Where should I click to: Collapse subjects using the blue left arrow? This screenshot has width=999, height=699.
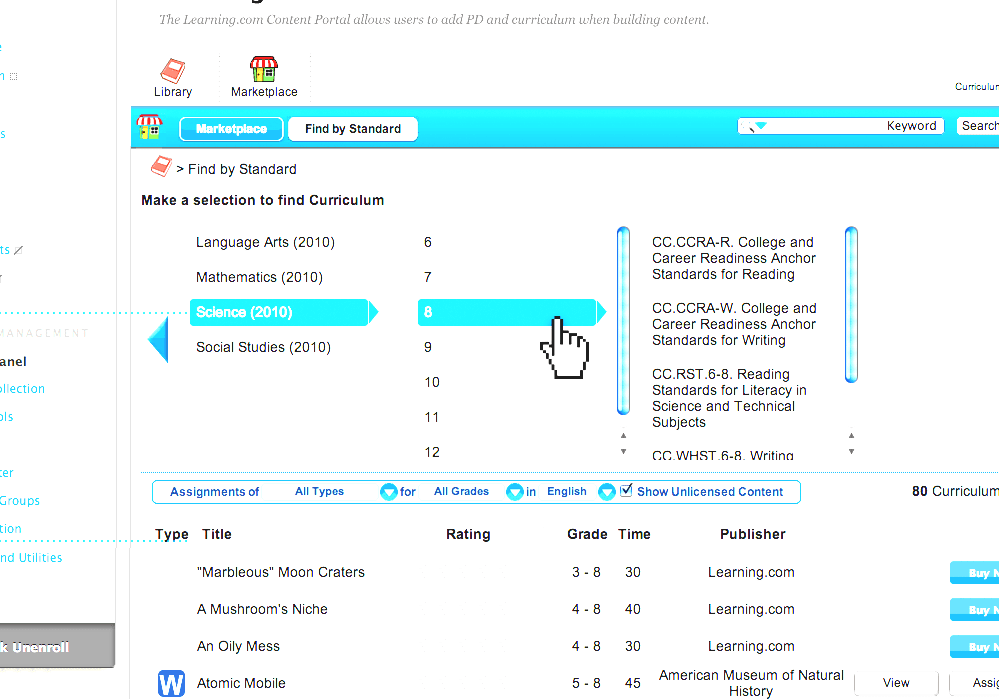pyautogui.click(x=158, y=340)
